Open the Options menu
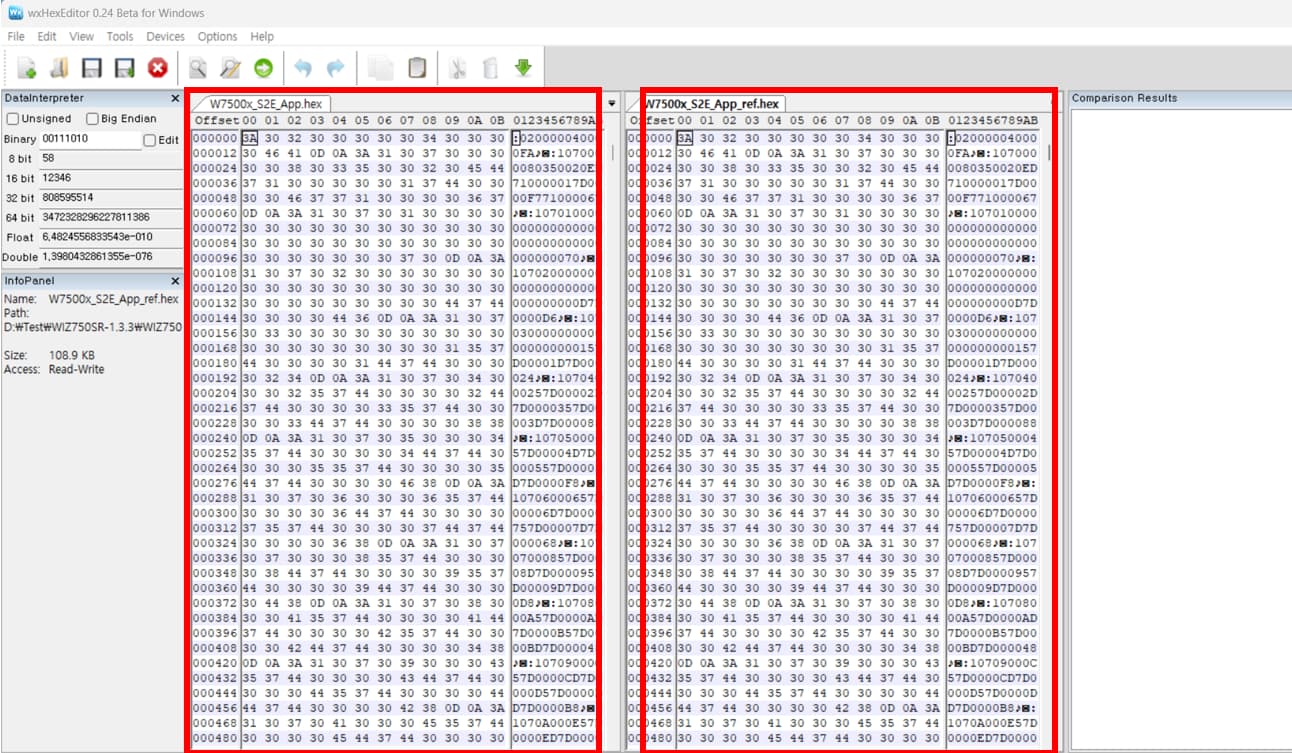1292x753 pixels. (x=217, y=36)
